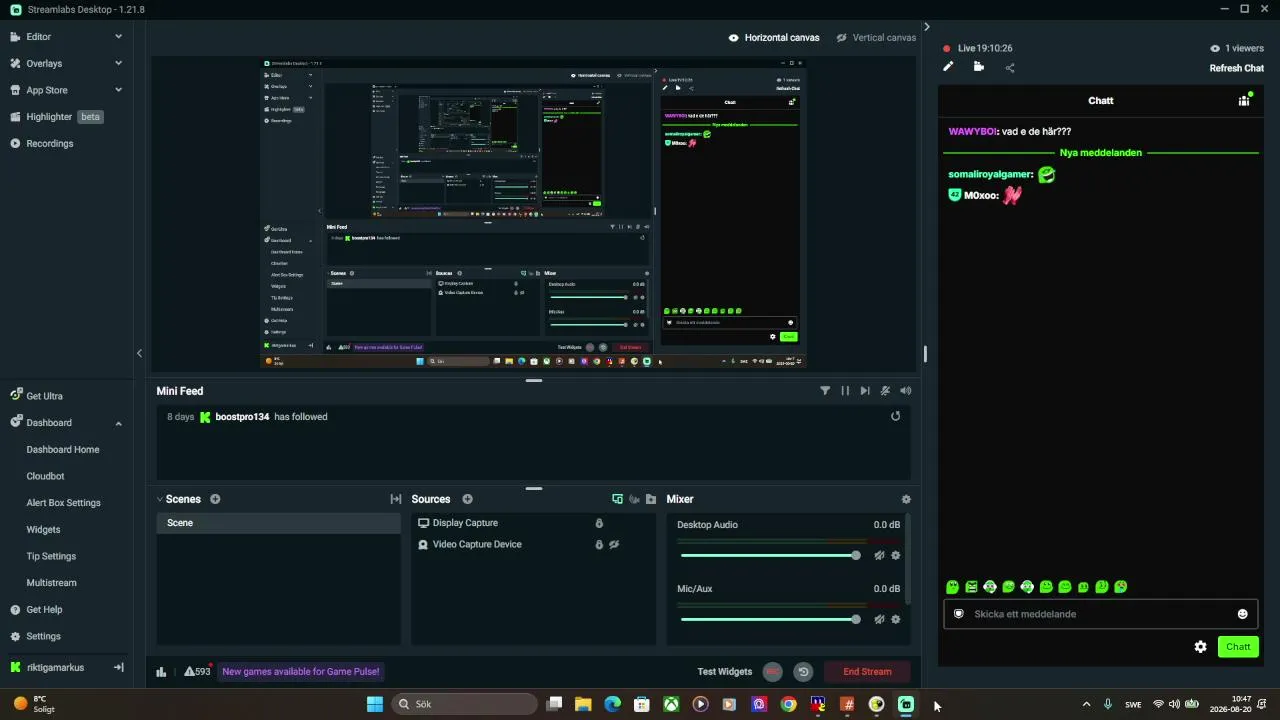Toggle dual output selective recording icon

617,499
